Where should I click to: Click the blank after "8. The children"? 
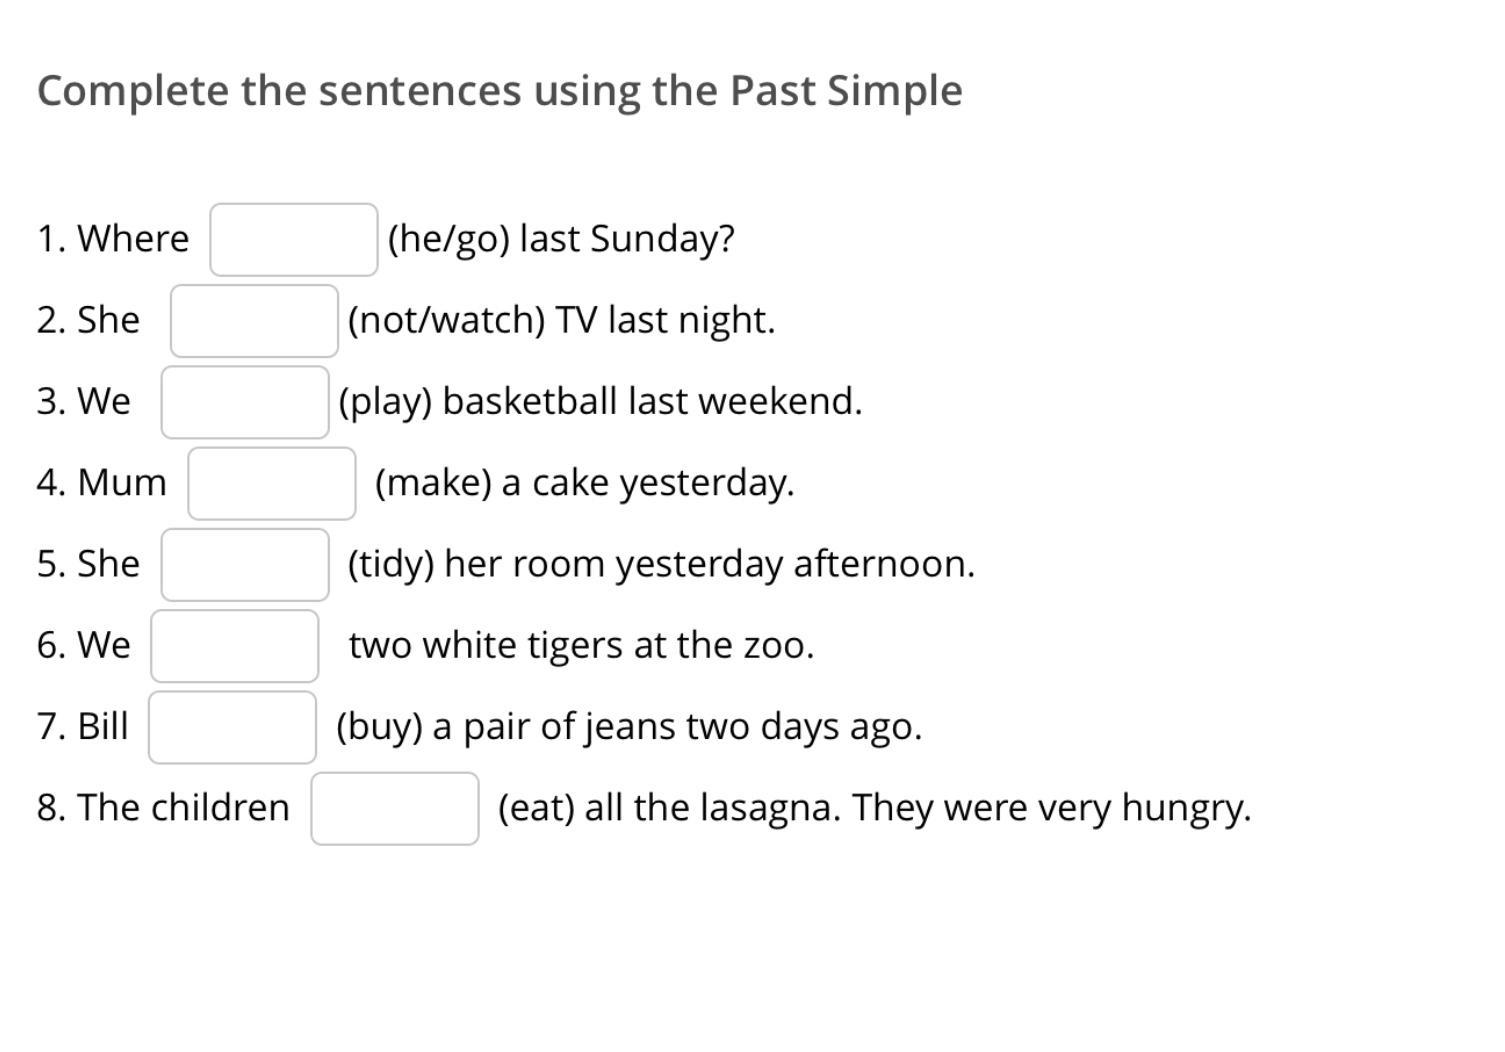395,808
